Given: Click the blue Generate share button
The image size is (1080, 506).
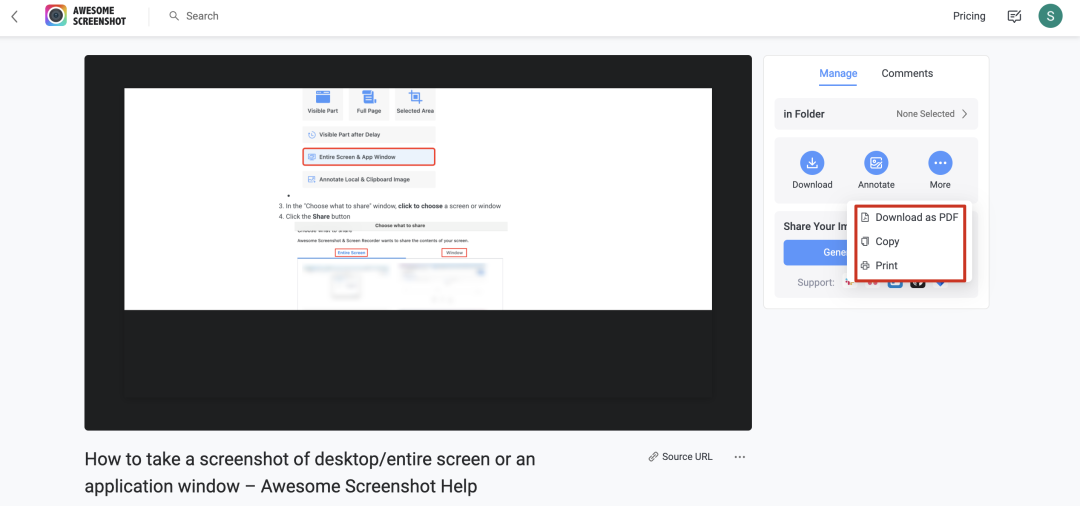Looking at the screenshot, I should coord(816,253).
